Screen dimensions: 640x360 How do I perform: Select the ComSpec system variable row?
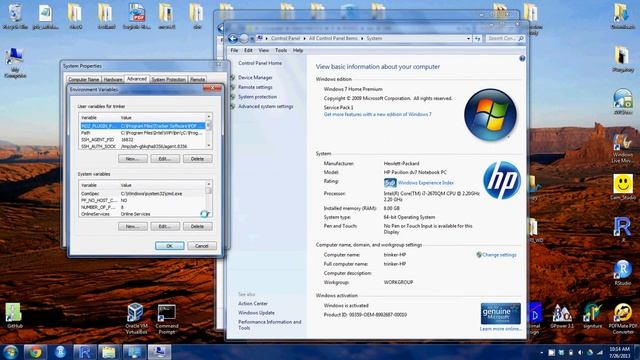[142, 193]
